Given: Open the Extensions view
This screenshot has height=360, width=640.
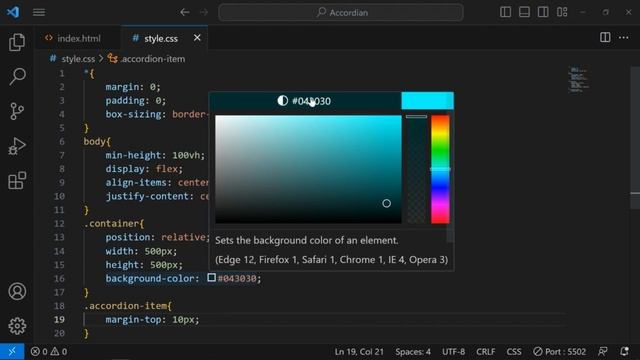Looking at the screenshot, I should [x=17, y=180].
